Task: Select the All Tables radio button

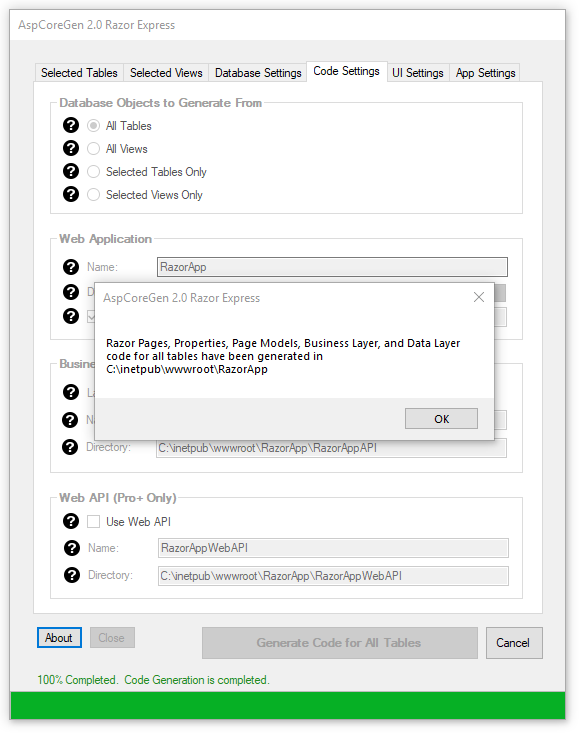Action: pos(93,126)
